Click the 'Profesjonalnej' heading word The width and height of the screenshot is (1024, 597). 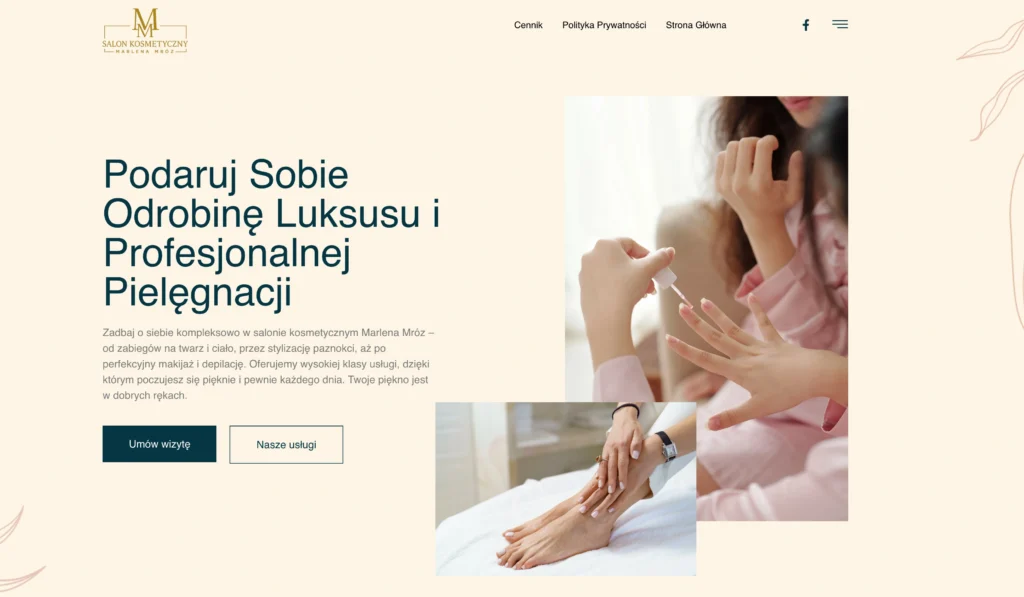tap(227, 253)
